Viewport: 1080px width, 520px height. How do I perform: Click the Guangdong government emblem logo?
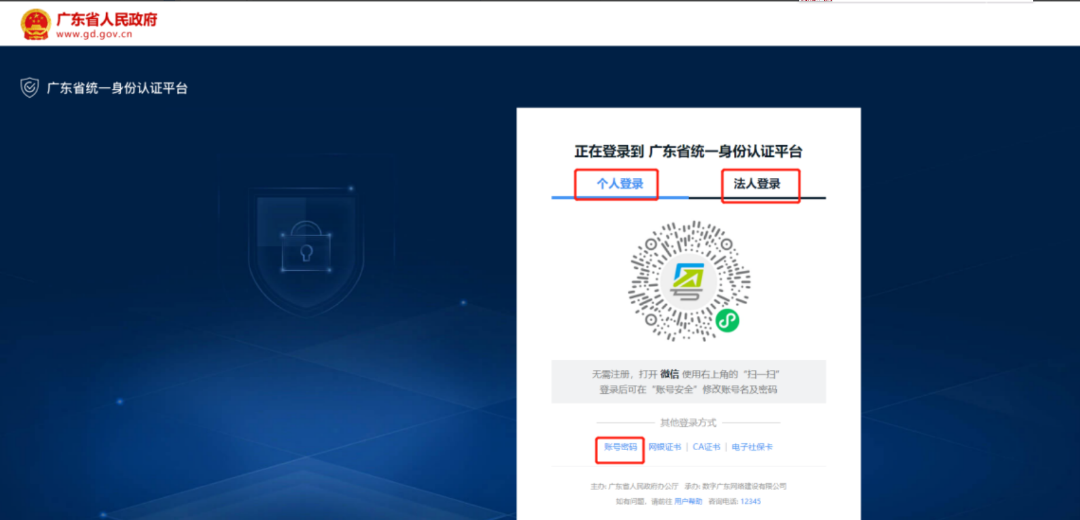click(x=35, y=24)
